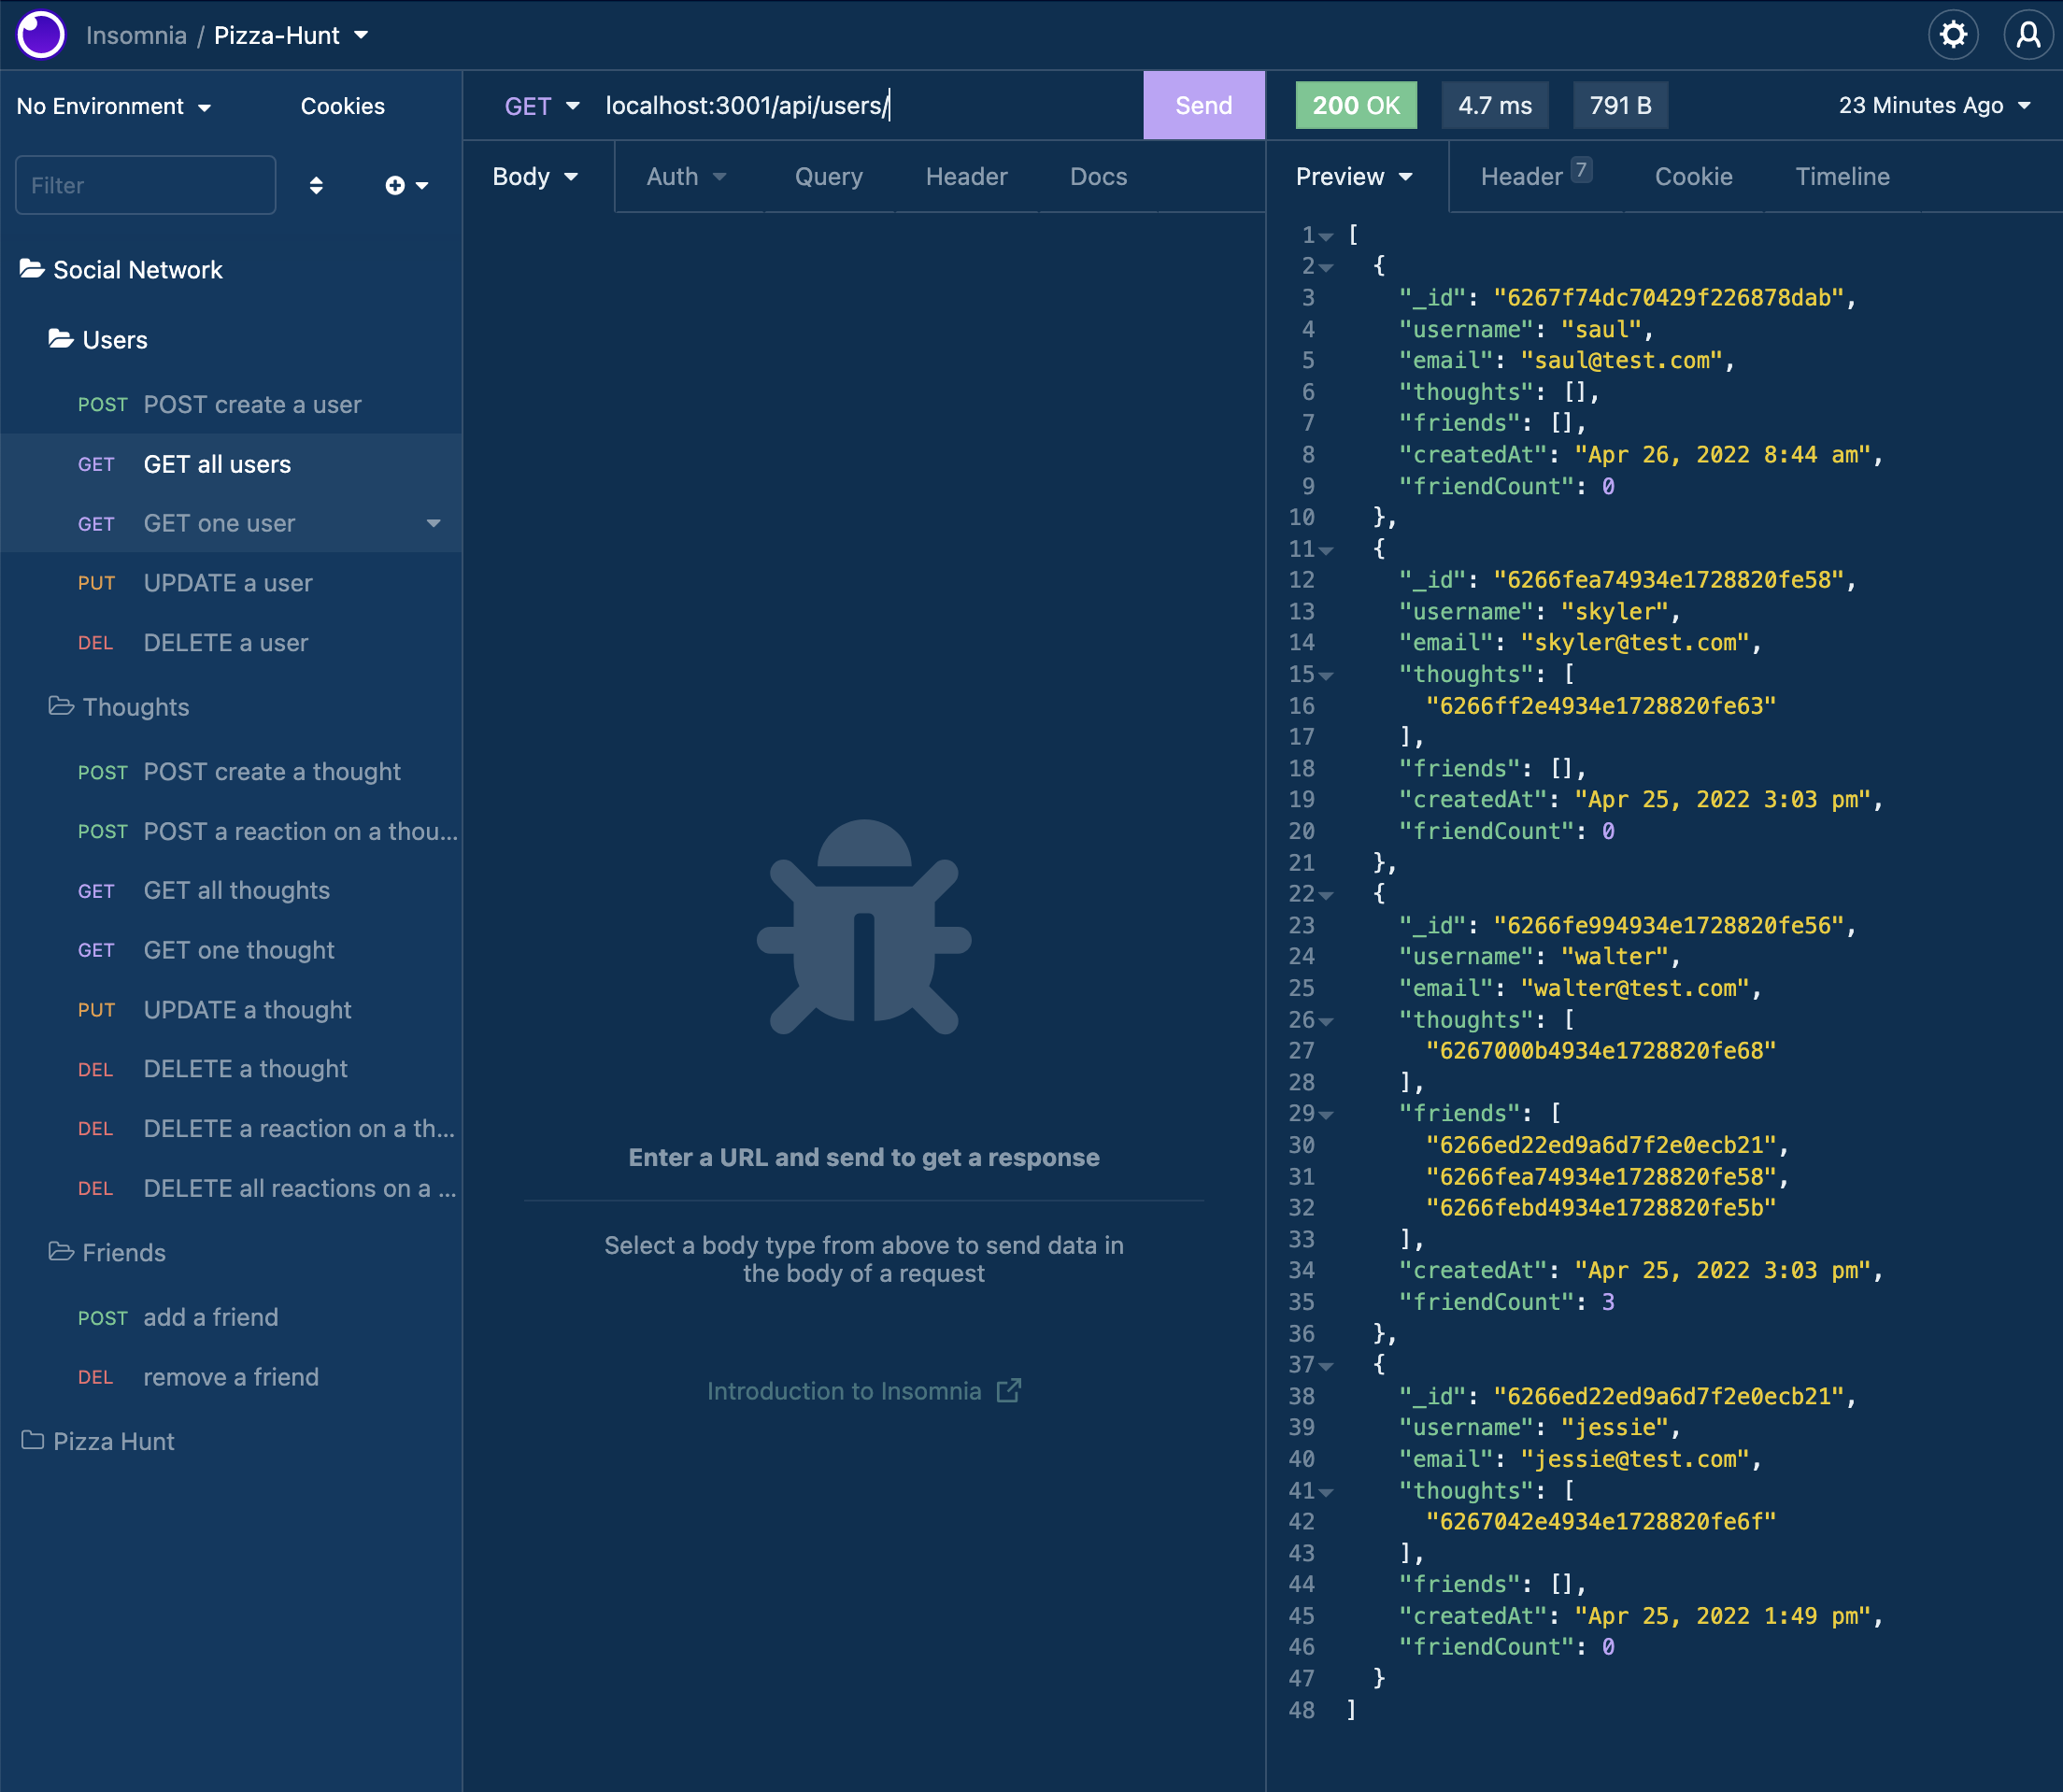Click the external link icon beside Introduction to Insomnia
The height and width of the screenshot is (1792, 2063).
(1009, 1390)
